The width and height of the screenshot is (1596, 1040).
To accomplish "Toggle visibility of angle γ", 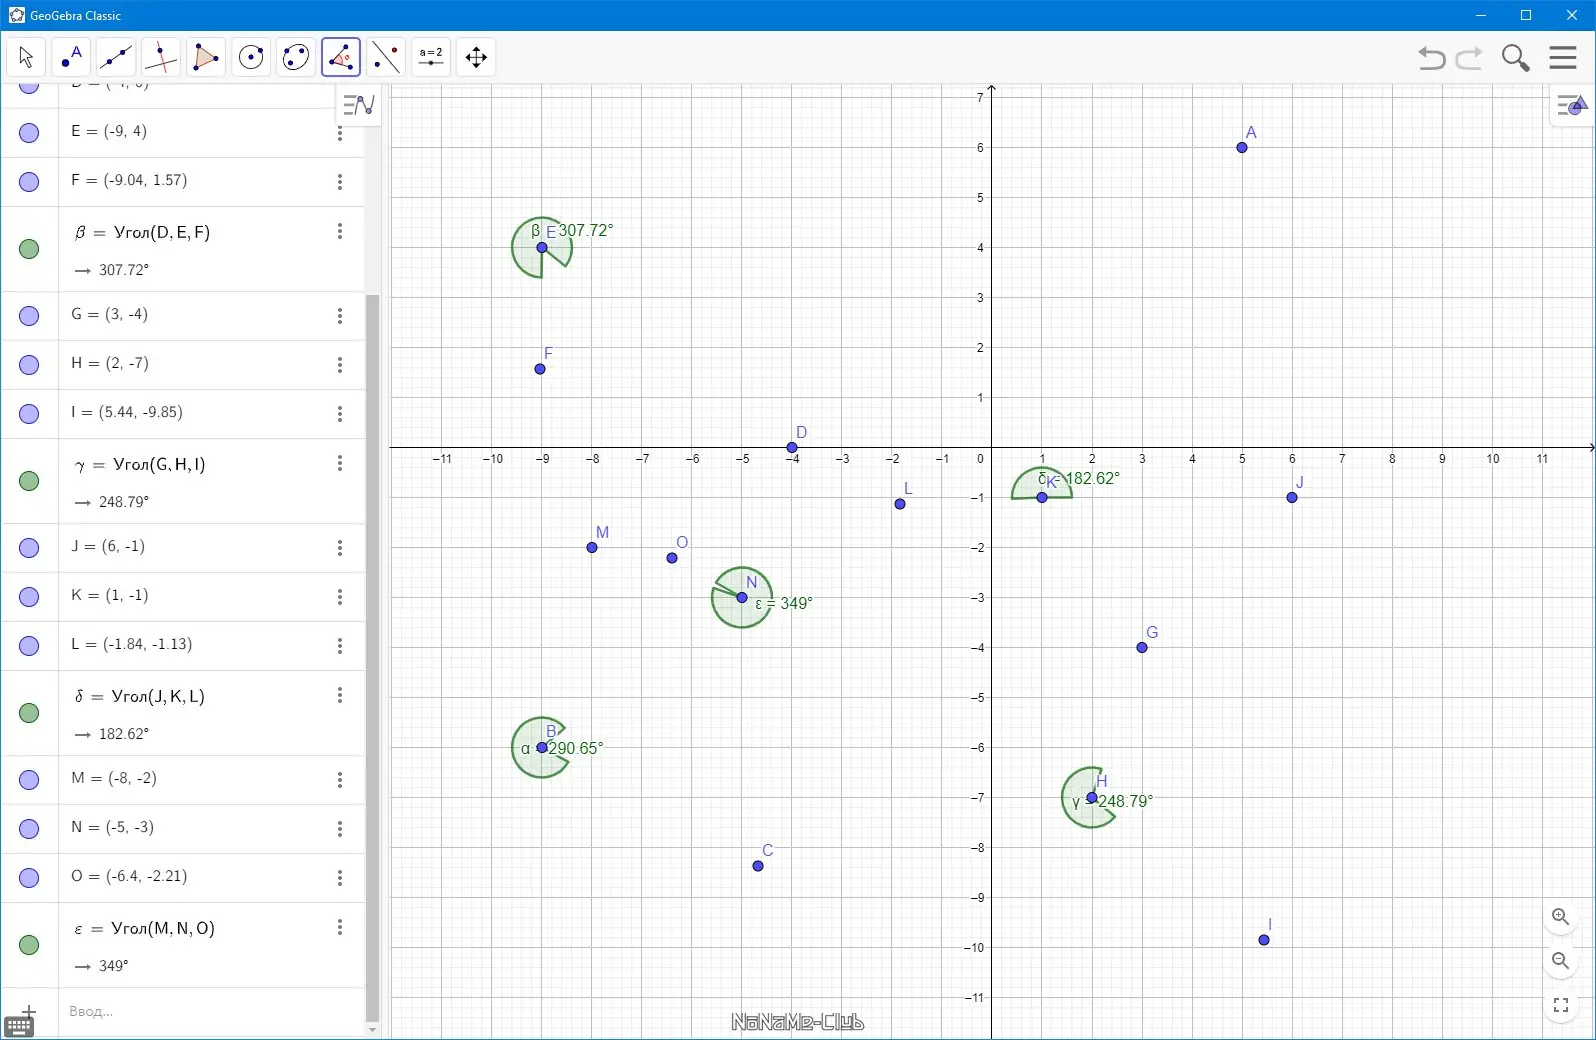I will (x=29, y=481).
